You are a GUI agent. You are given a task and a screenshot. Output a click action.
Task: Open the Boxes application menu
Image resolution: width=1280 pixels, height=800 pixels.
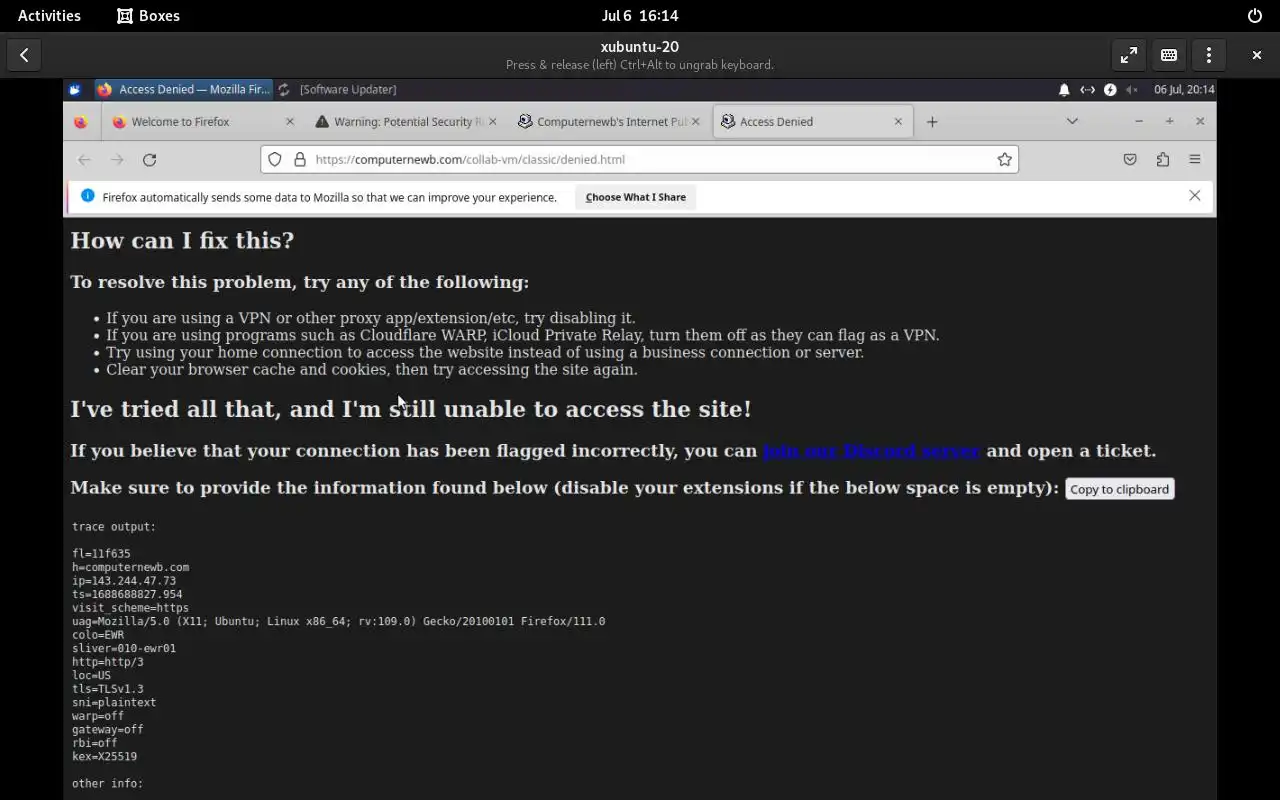pyautogui.click(x=148, y=15)
